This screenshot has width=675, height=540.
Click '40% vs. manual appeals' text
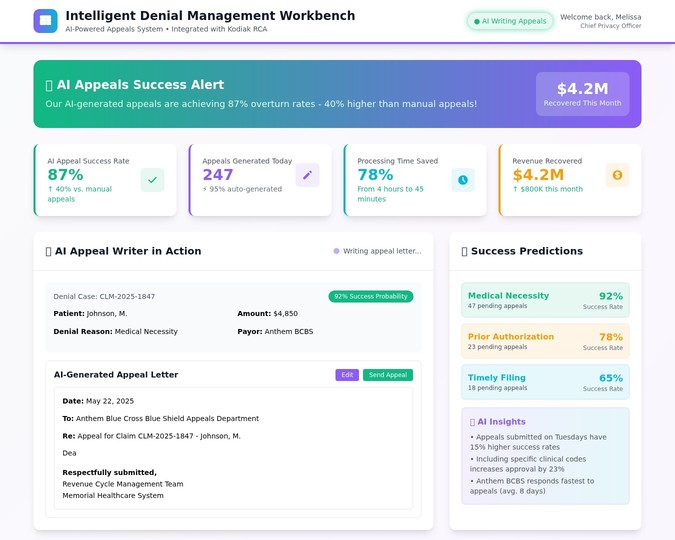click(x=80, y=194)
